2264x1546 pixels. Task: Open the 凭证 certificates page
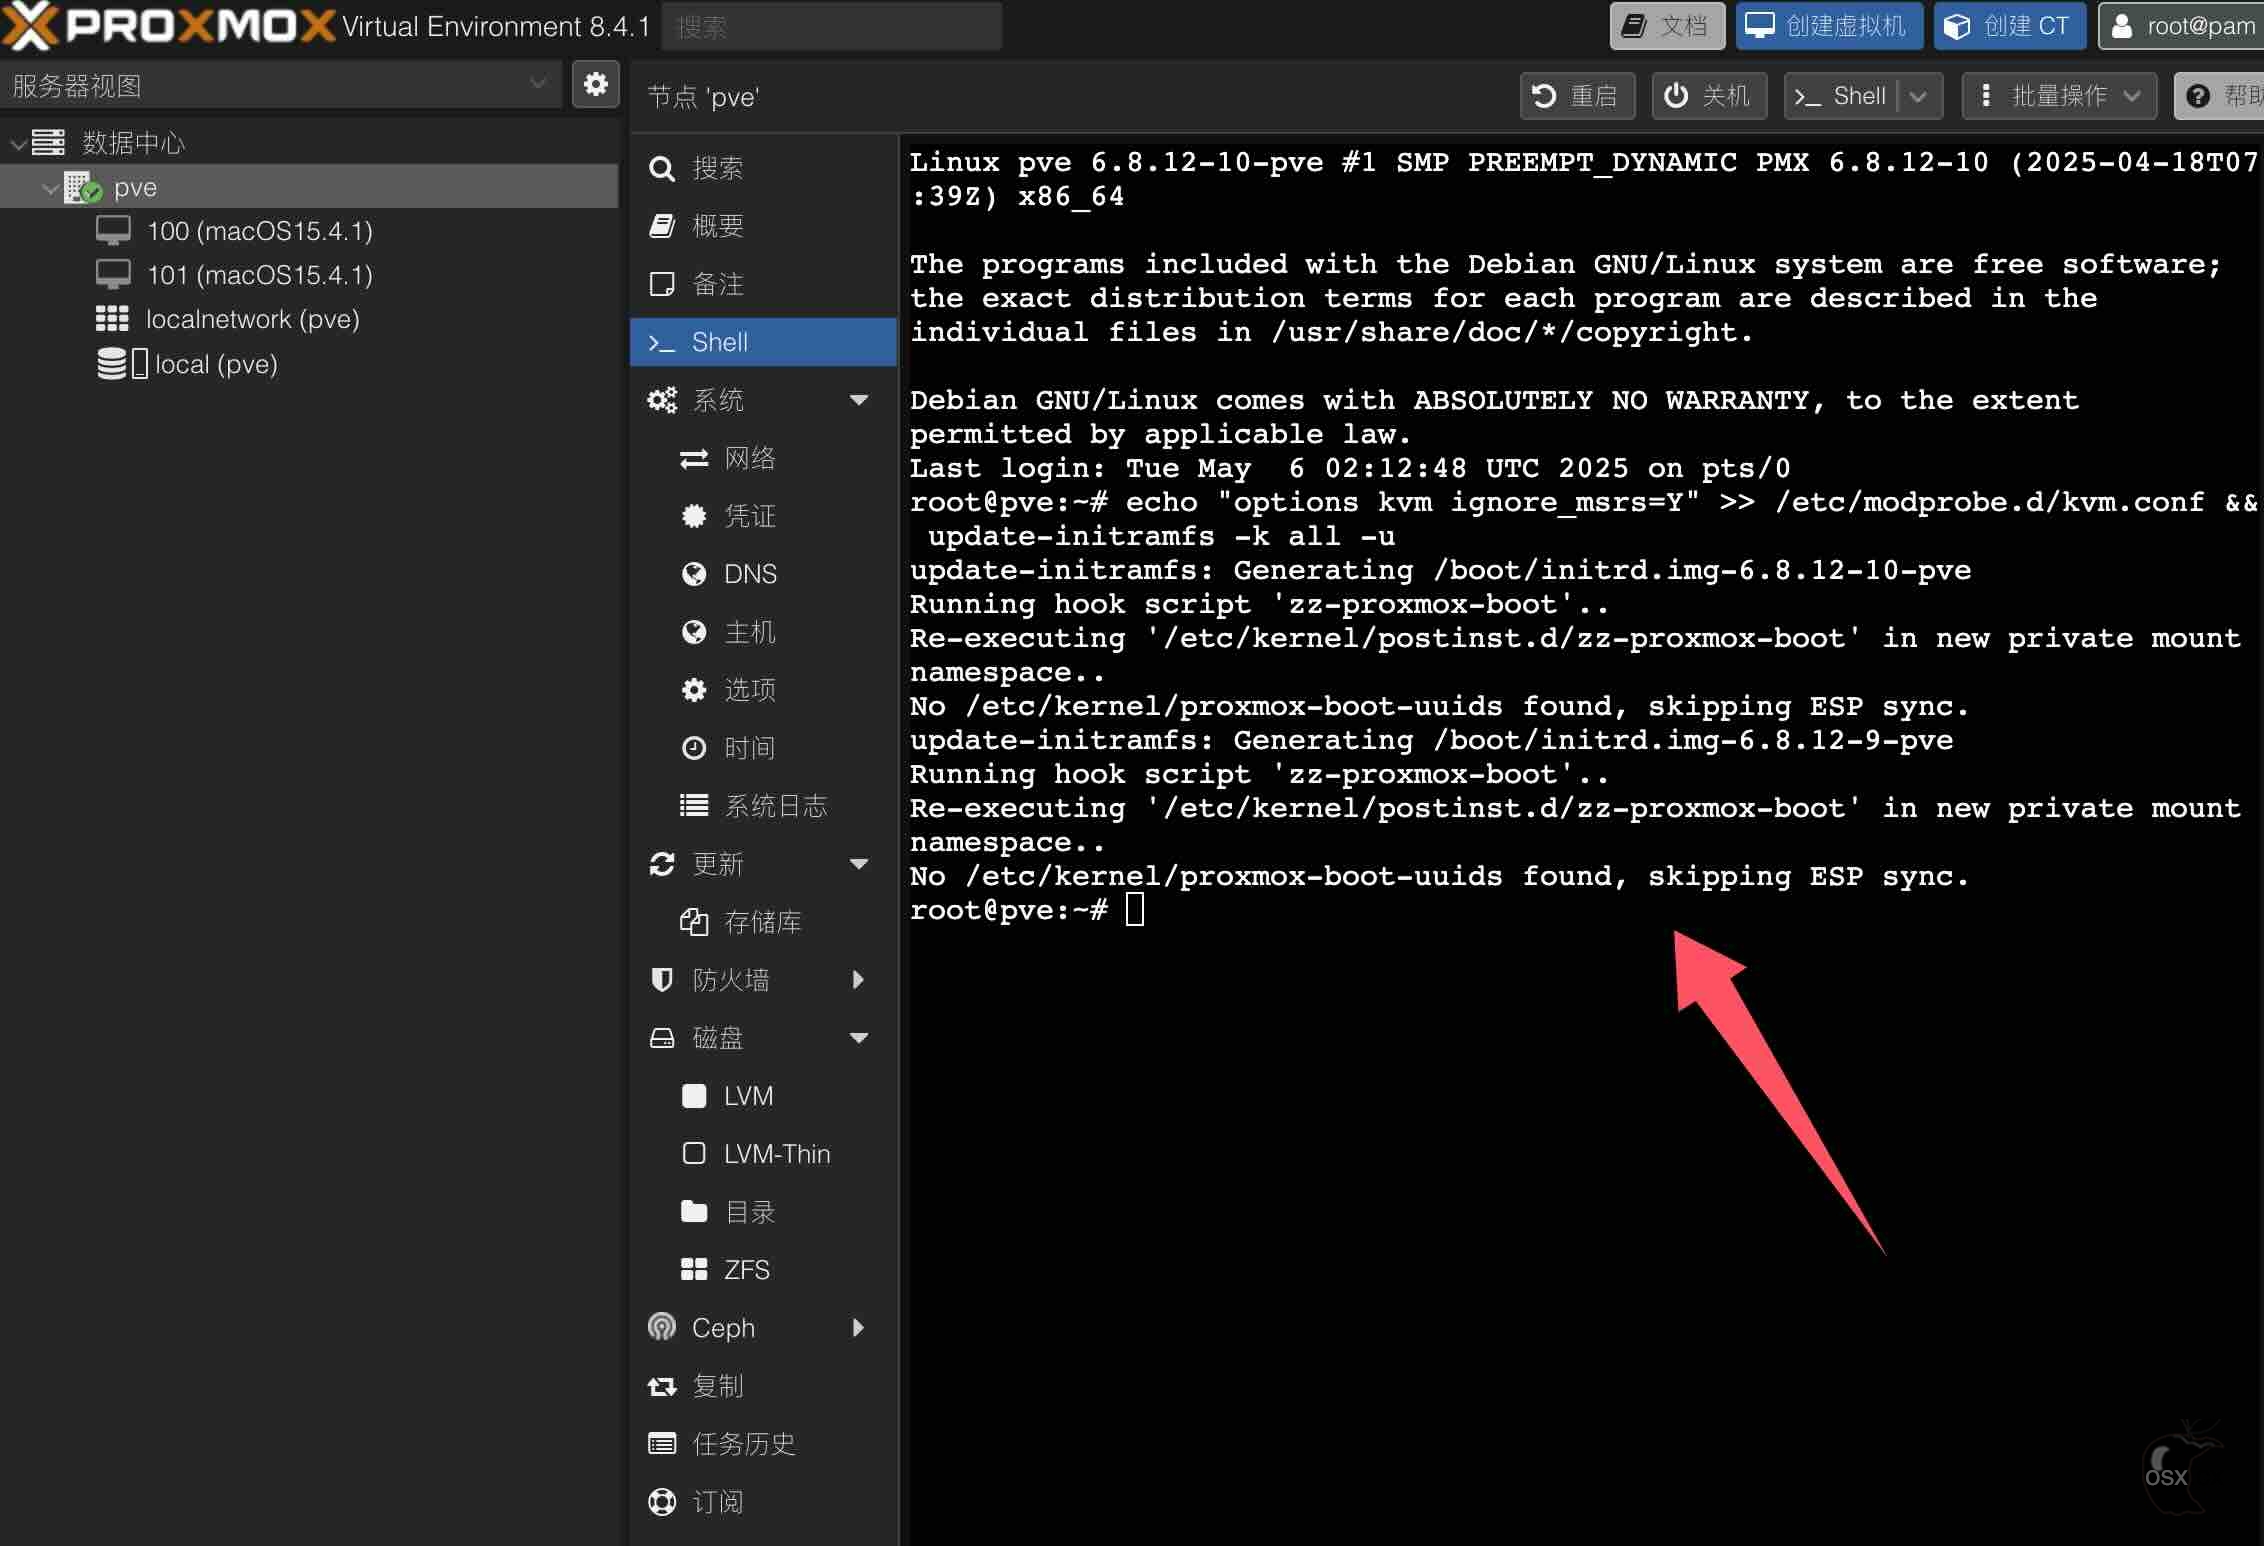tap(763, 516)
